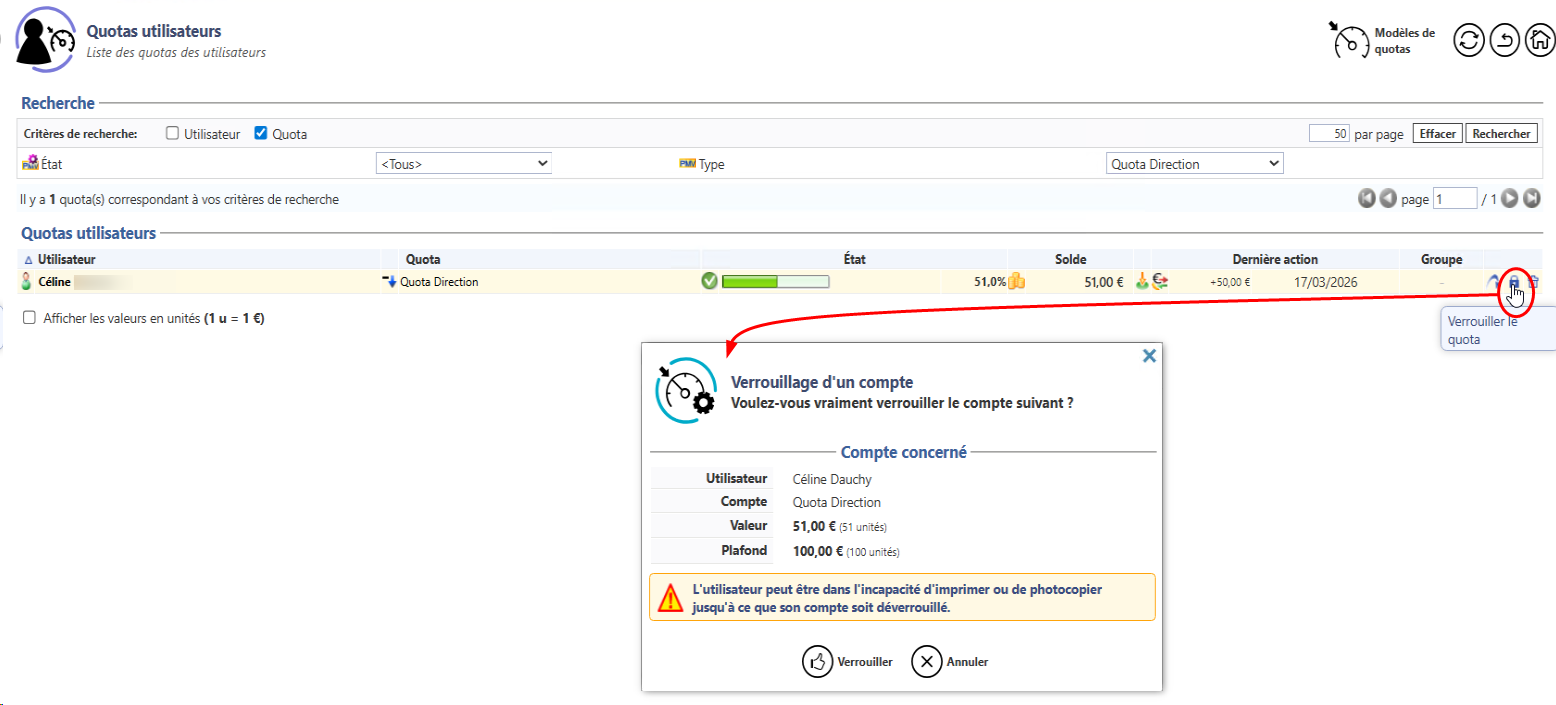Go to next page with the right arrow

1510,199
